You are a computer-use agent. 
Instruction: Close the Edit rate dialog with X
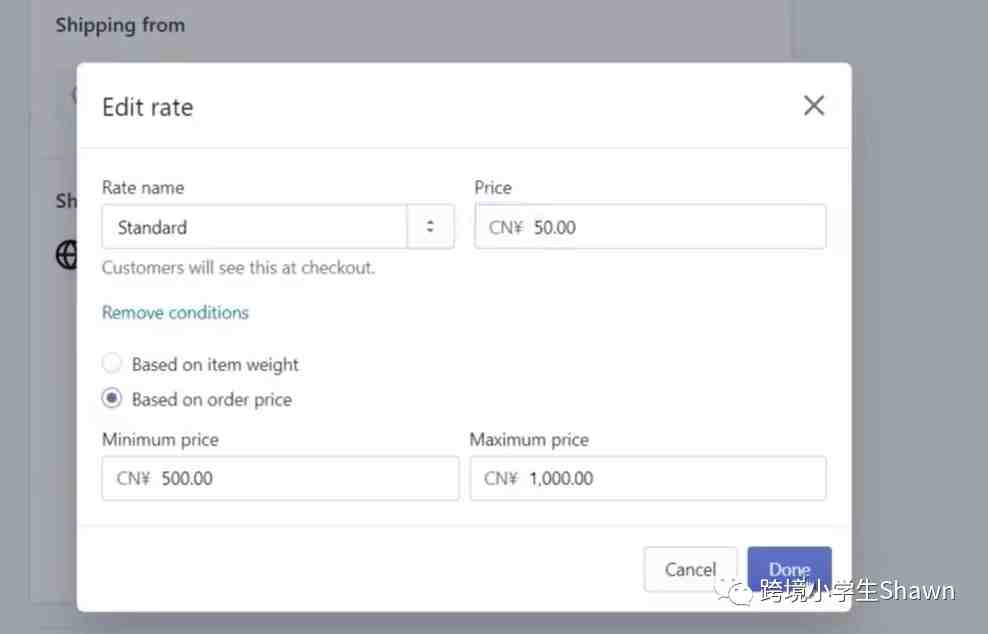pos(814,106)
